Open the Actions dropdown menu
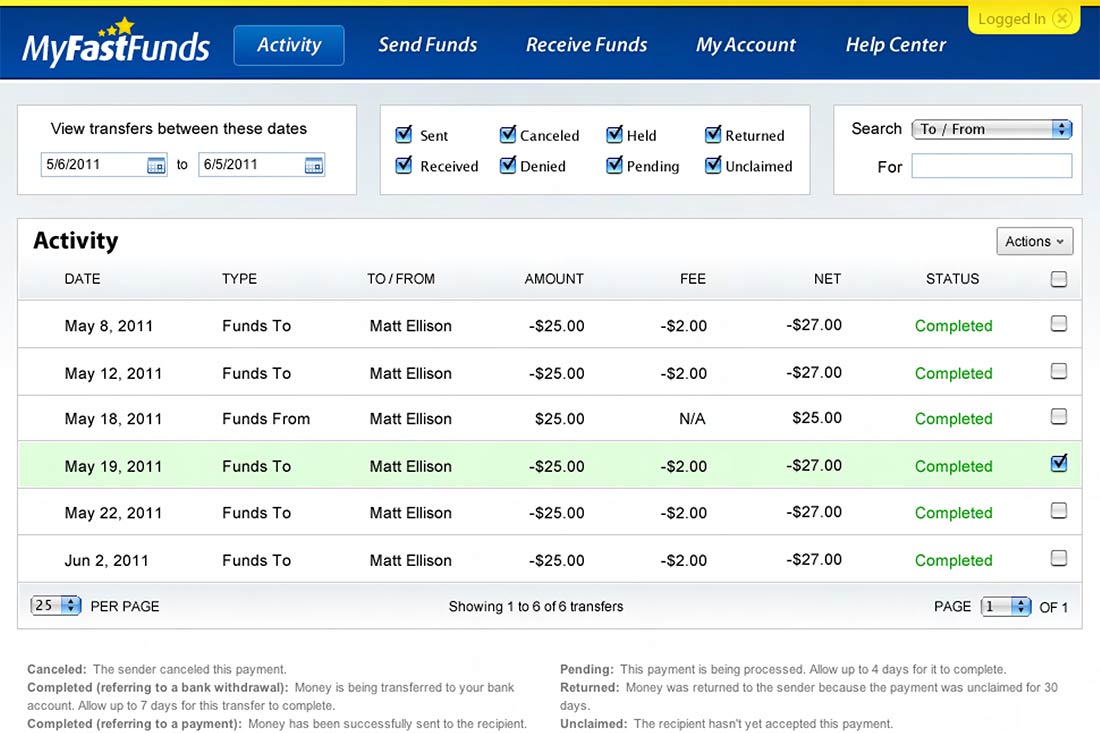The width and height of the screenshot is (1100, 733). click(x=1034, y=241)
